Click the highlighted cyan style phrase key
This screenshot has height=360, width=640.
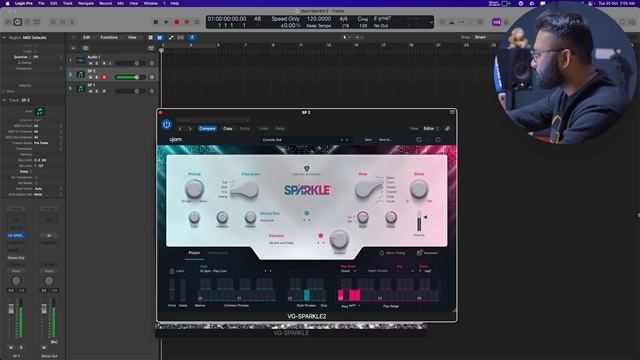click(307, 295)
